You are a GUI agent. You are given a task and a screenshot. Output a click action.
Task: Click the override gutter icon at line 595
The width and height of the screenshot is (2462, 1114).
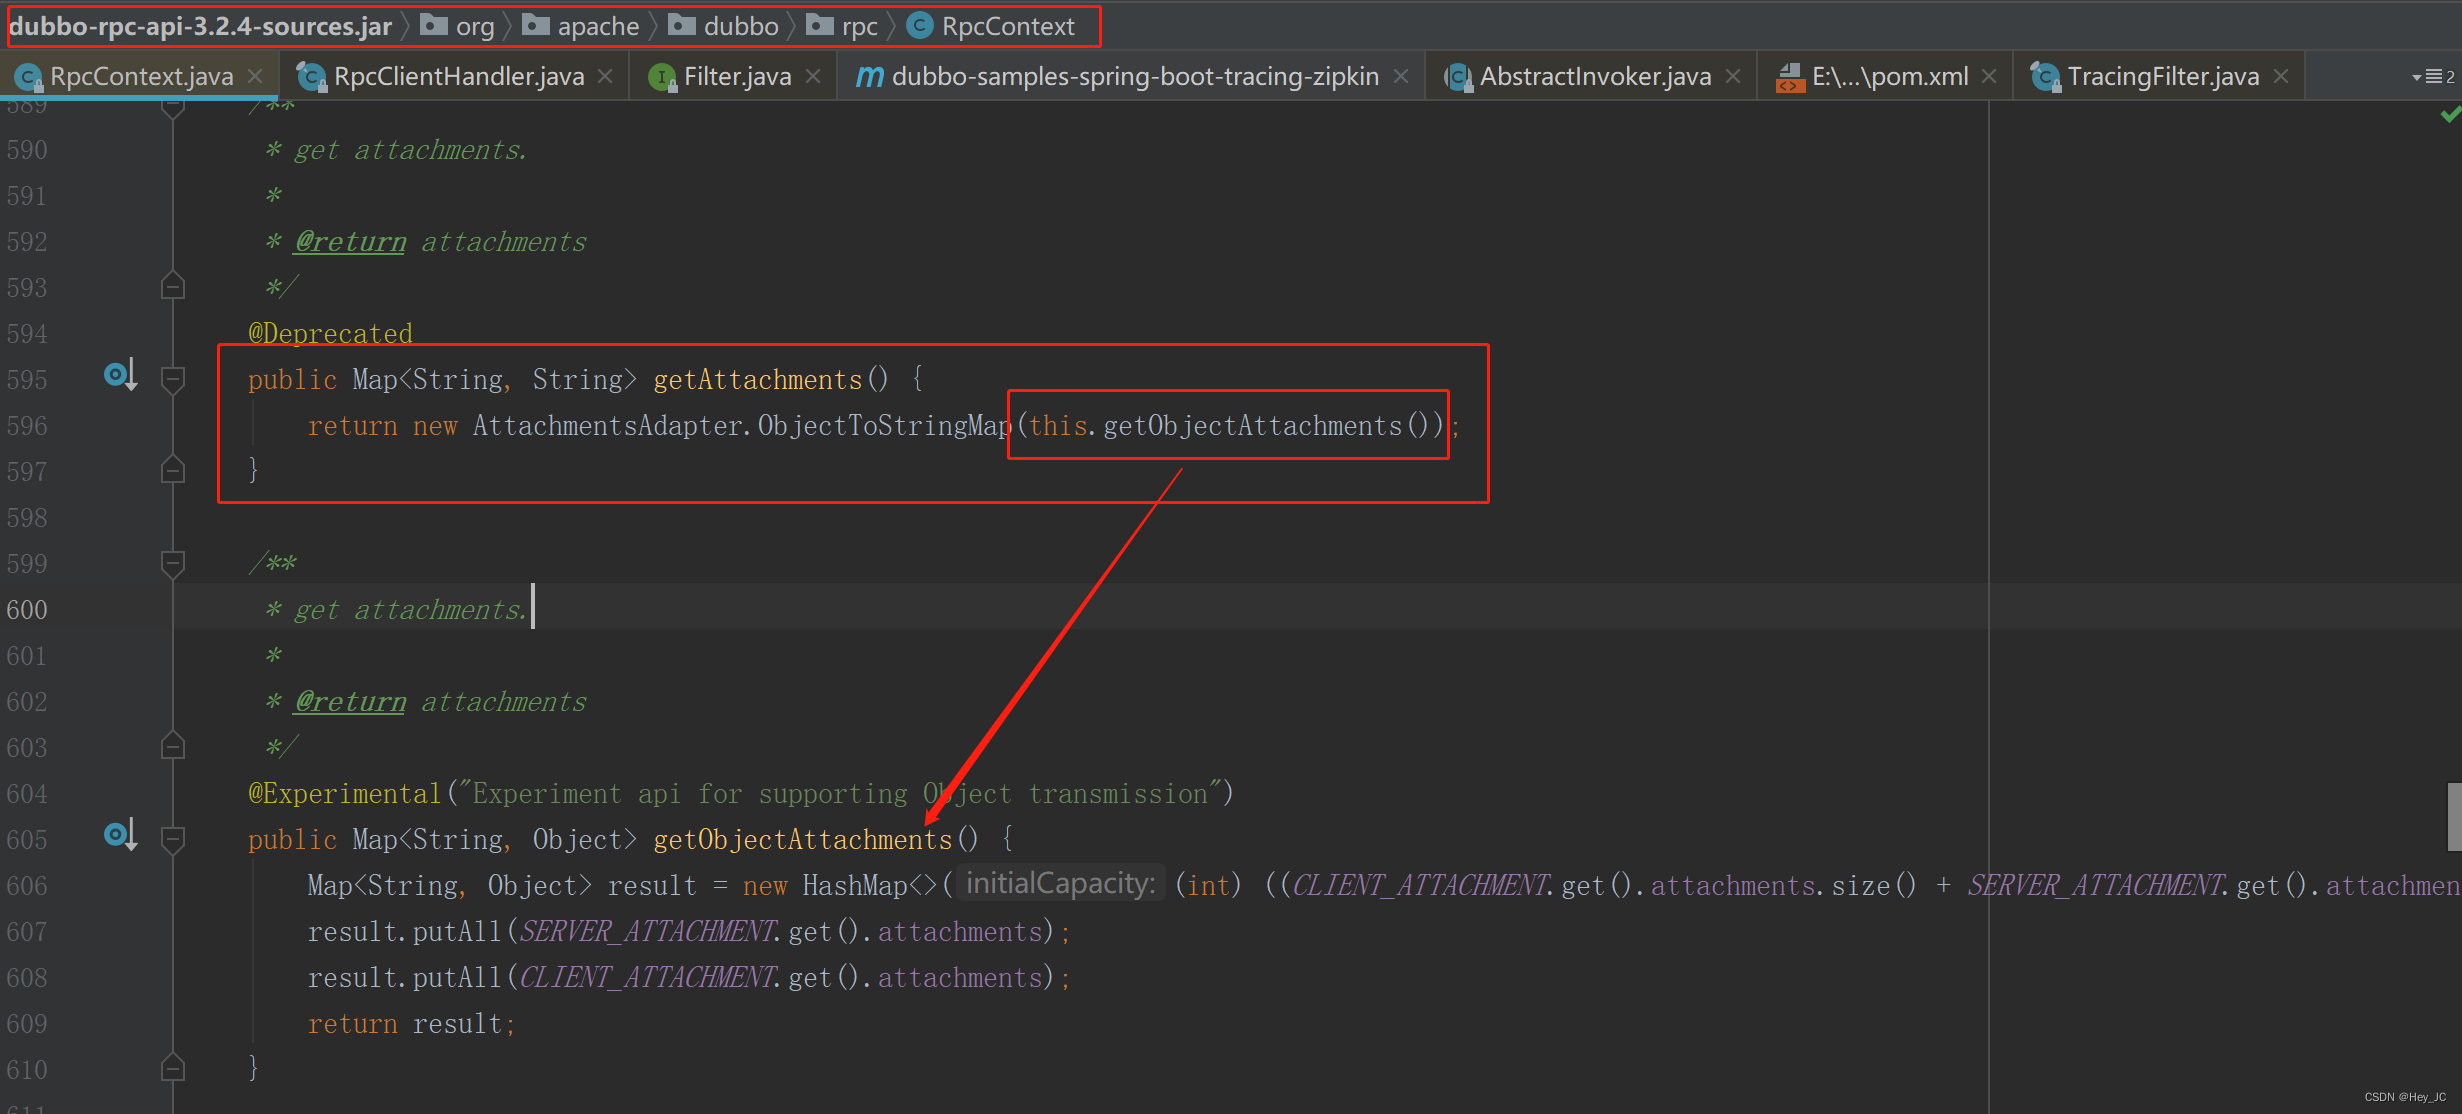click(x=119, y=376)
